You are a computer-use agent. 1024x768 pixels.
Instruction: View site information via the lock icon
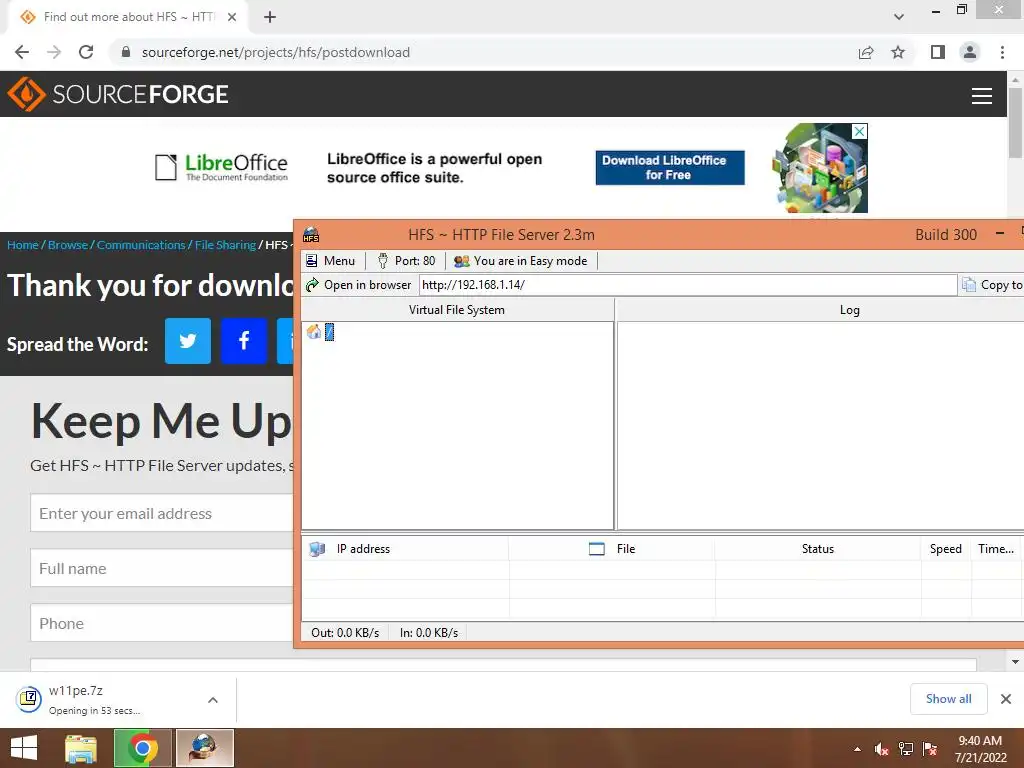point(126,52)
